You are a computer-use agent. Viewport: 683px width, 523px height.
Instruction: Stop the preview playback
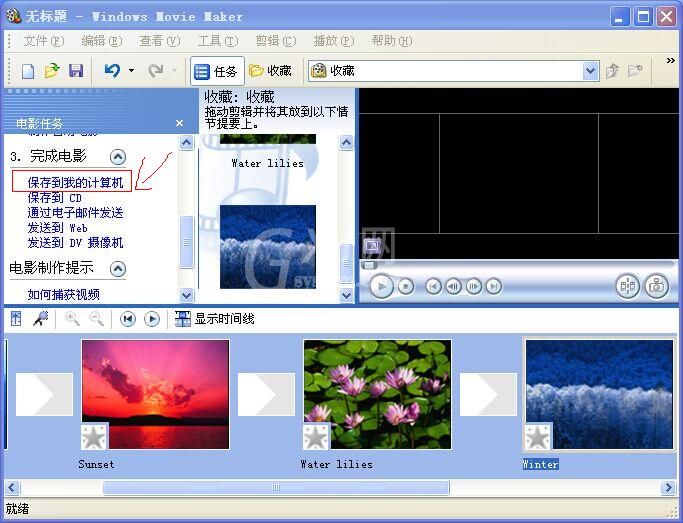406,287
